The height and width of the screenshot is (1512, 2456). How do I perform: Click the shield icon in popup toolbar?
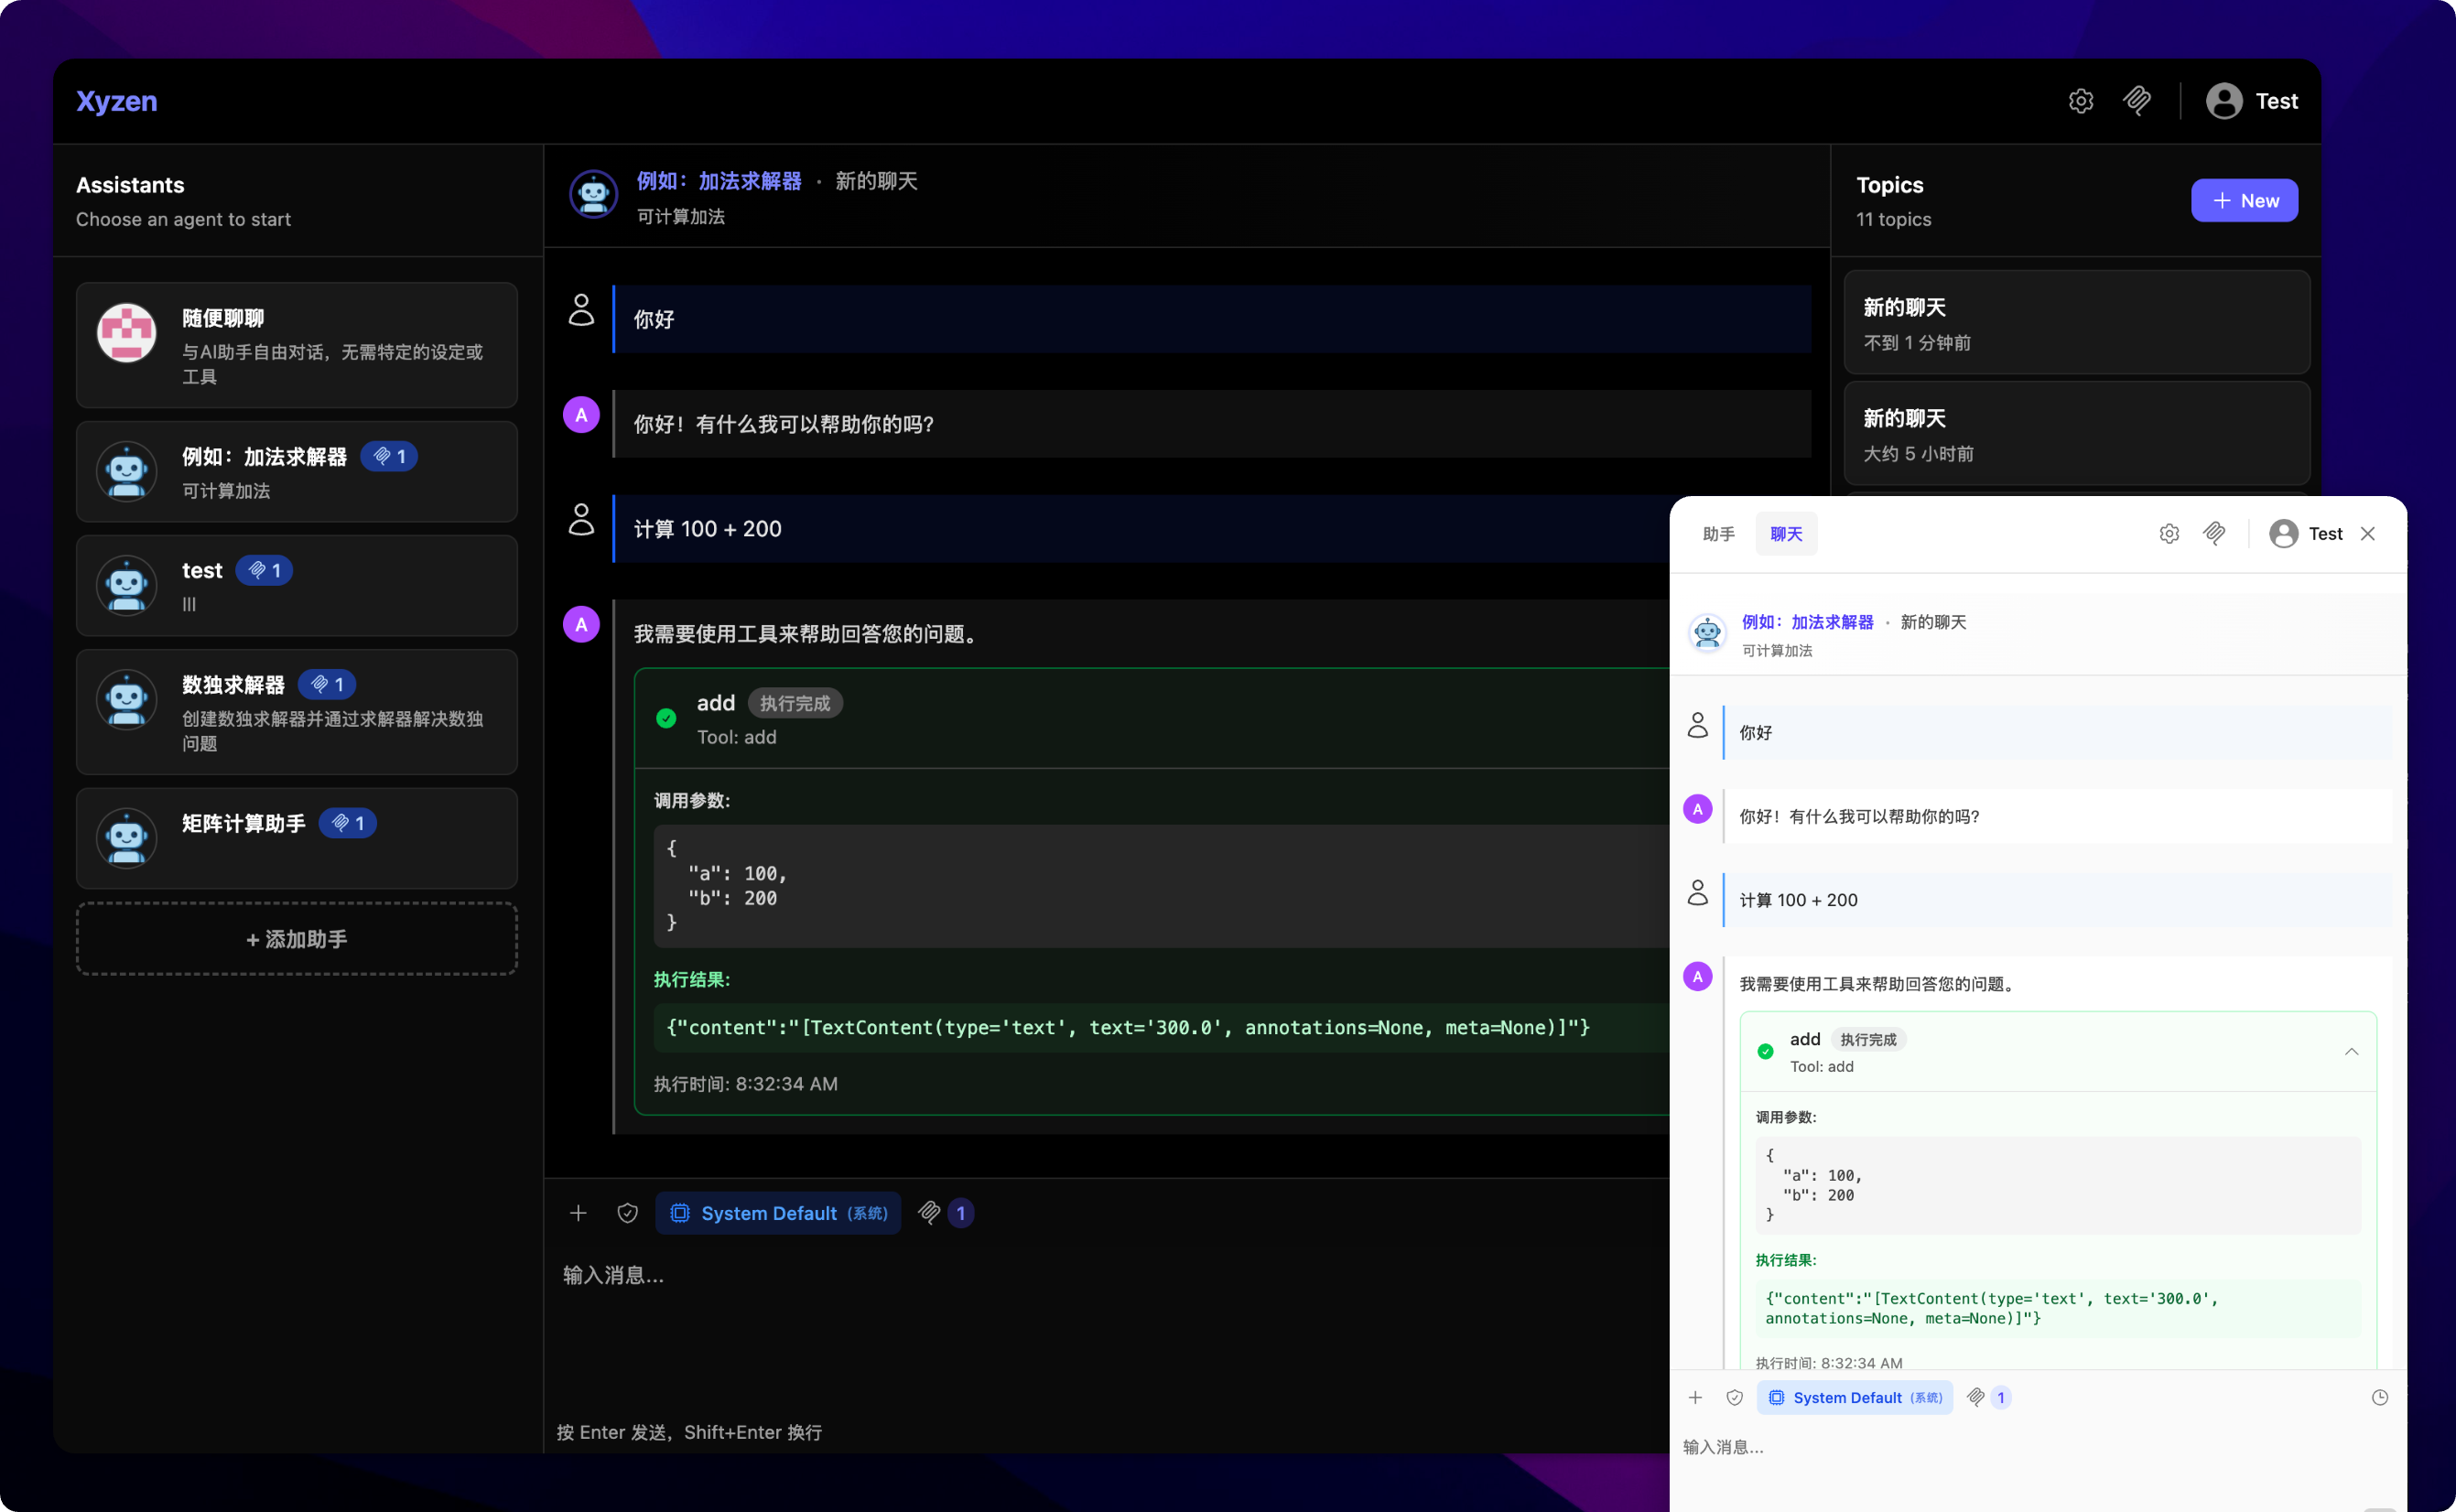1734,1397
